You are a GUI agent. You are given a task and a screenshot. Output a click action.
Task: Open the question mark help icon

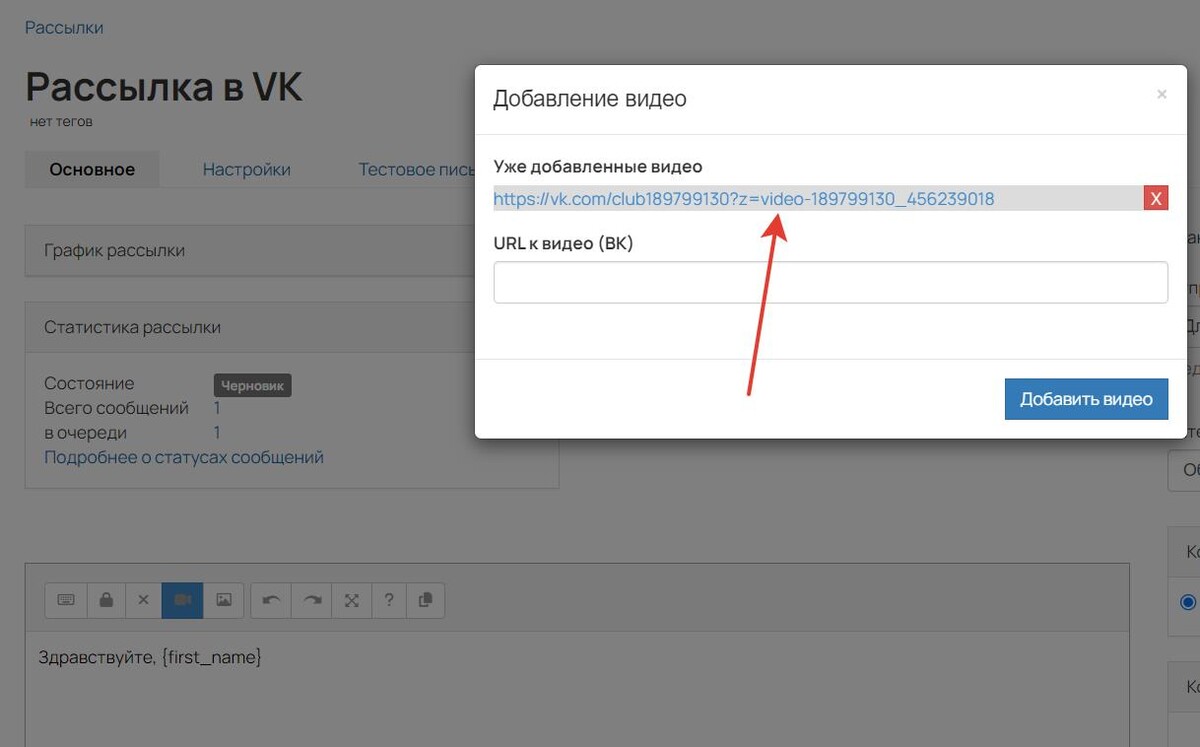(x=389, y=600)
